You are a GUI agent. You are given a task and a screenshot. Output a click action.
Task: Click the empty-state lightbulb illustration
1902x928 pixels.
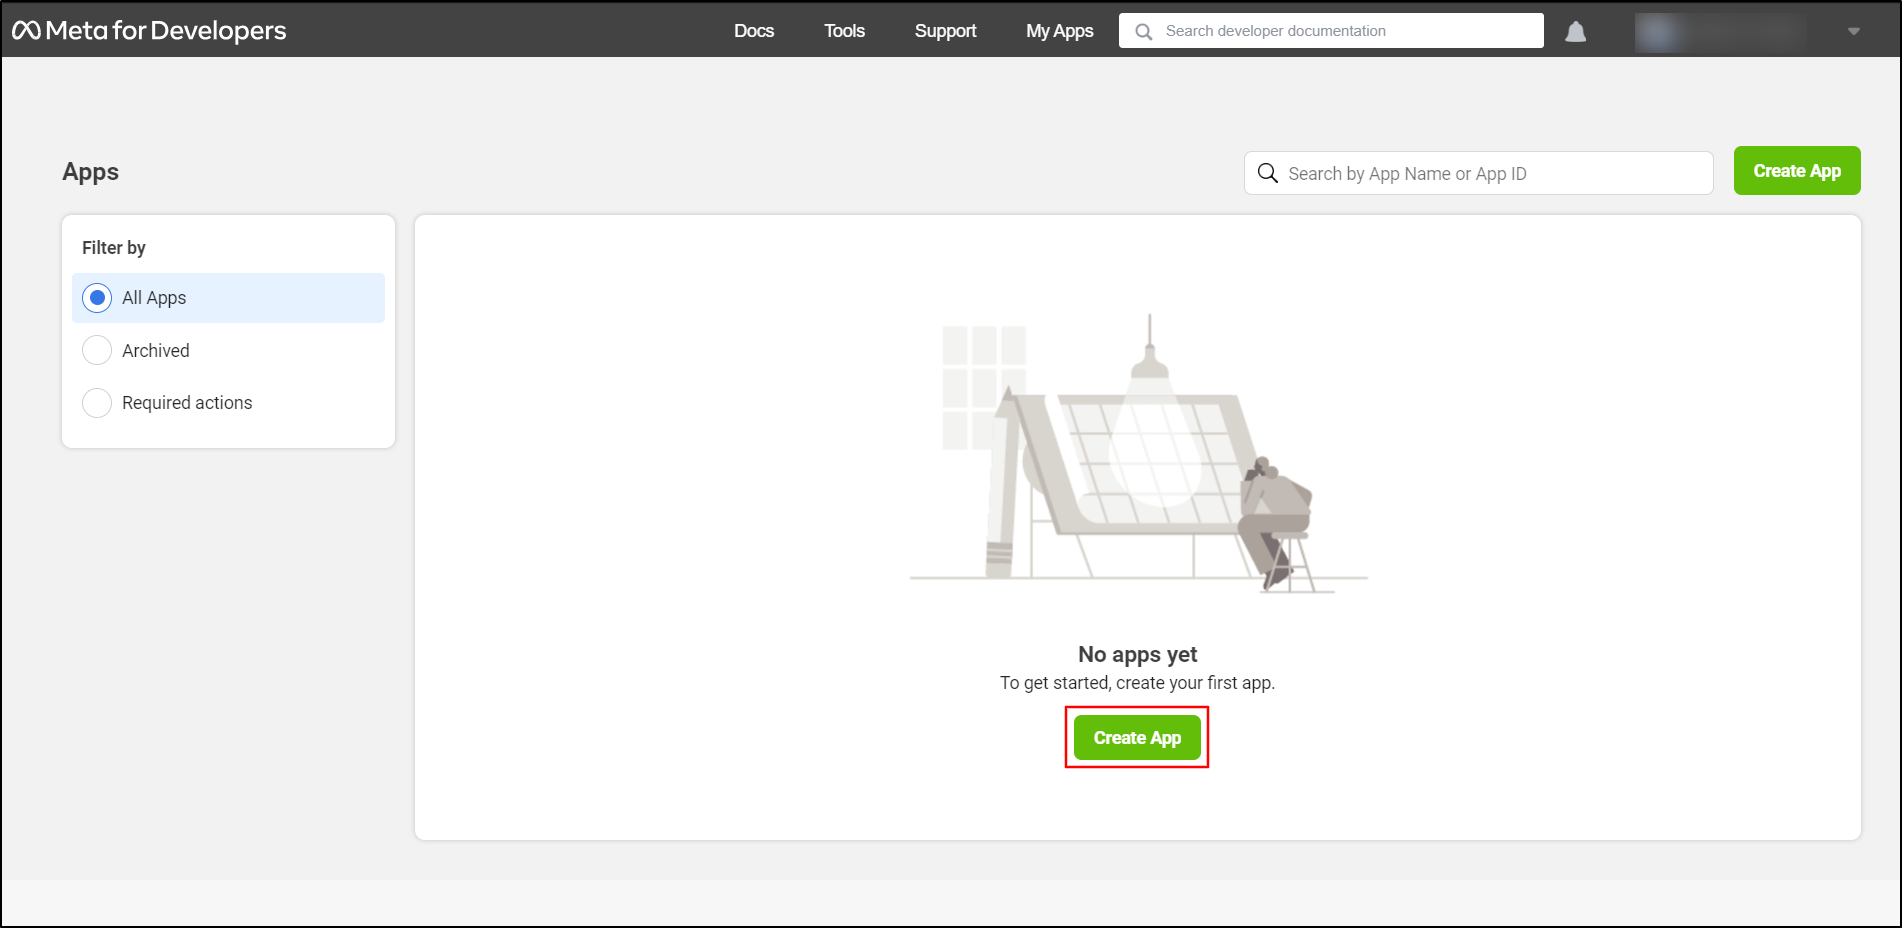1138,454
